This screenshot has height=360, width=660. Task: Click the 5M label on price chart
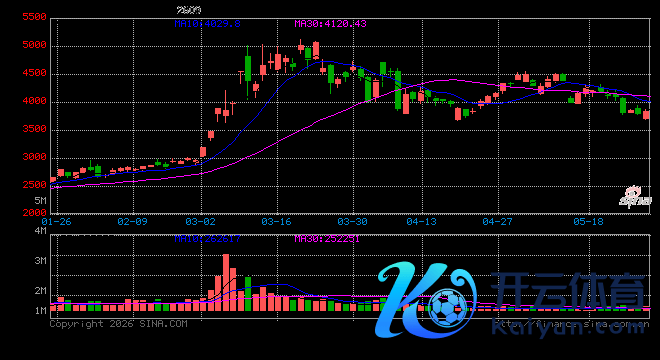click(x=40, y=200)
